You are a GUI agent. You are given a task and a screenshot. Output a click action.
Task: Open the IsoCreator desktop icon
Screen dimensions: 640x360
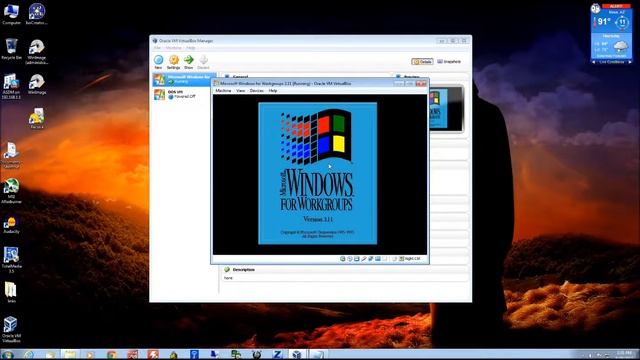[37, 14]
